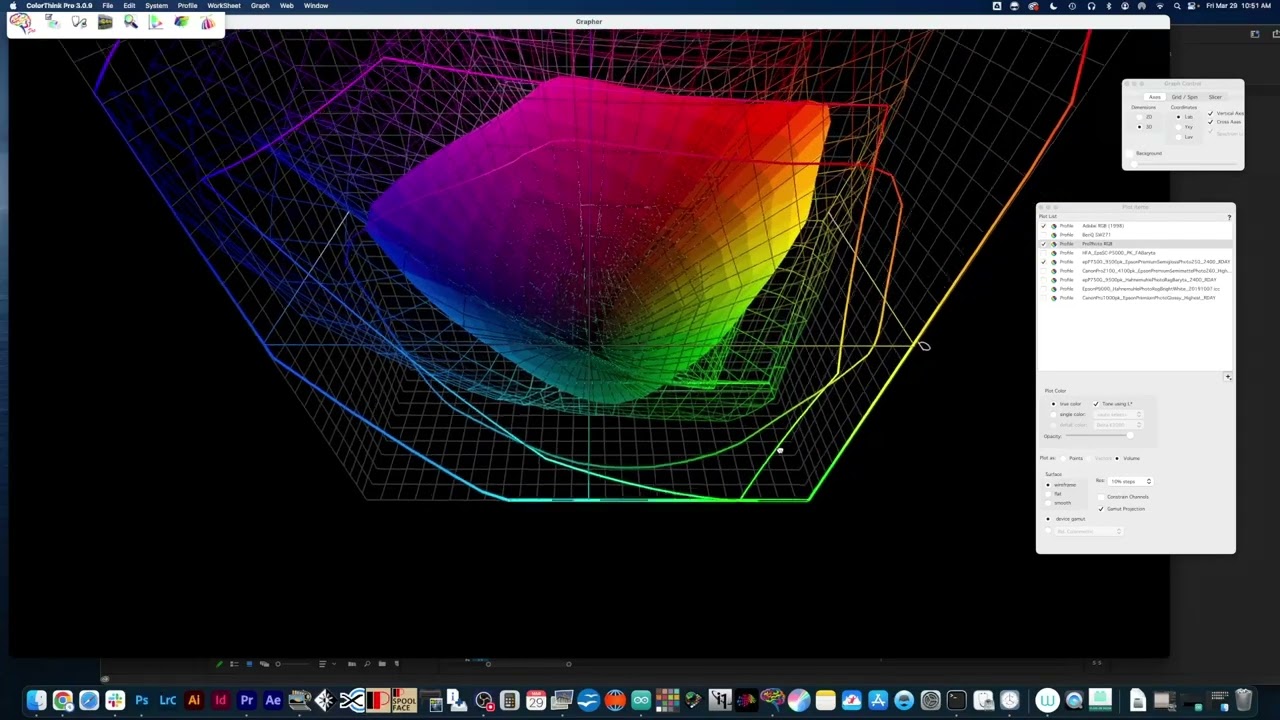Check the BenQ SW271 profile checkbox

1044,235
